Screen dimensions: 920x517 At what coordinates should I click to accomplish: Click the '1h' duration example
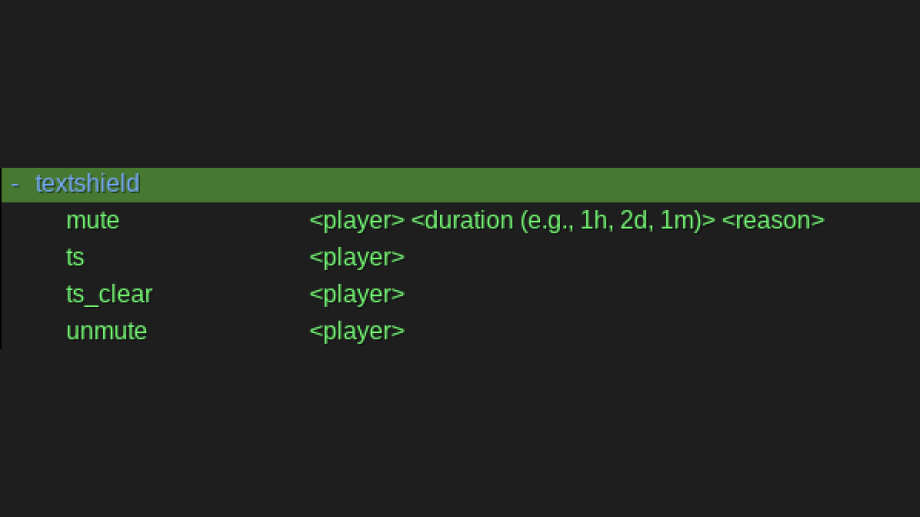click(594, 220)
